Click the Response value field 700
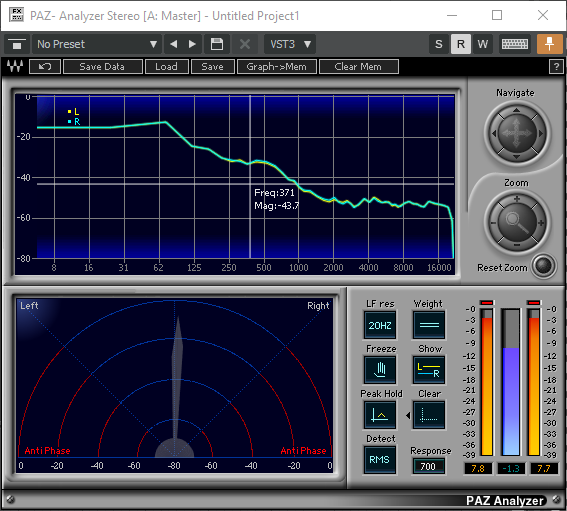This screenshot has height=511, width=567. [x=429, y=467]
